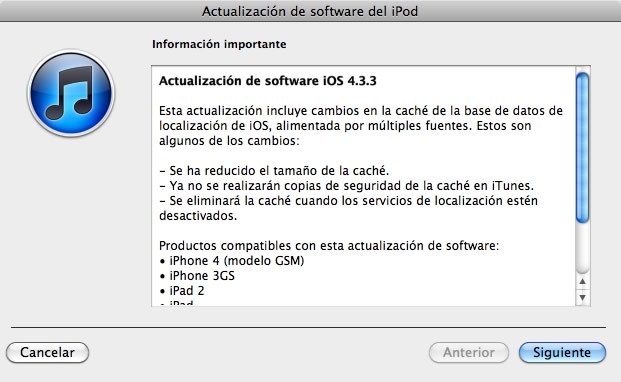Viewport: 621px width, 382px height.
Task: Click the word desactivados in notes
Action: [198, 216]
